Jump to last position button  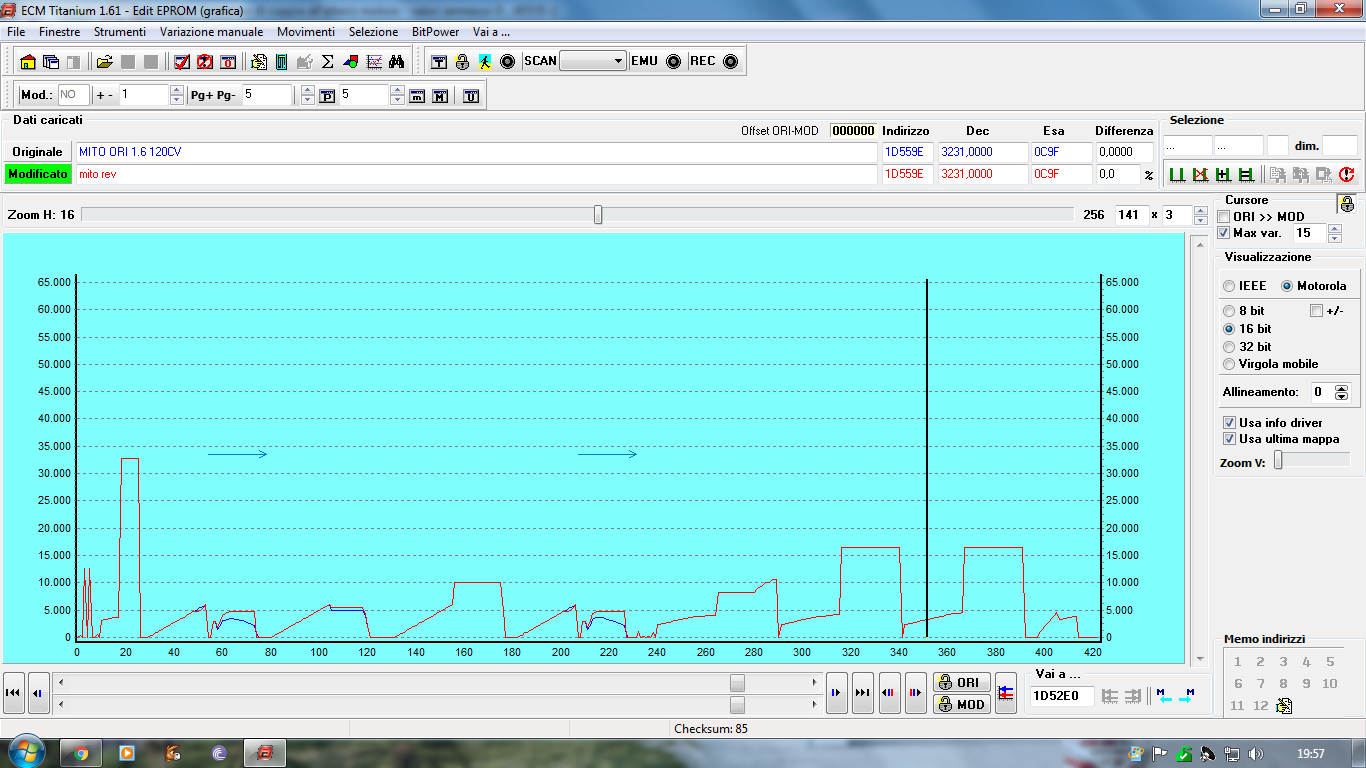tap(862, 693)
